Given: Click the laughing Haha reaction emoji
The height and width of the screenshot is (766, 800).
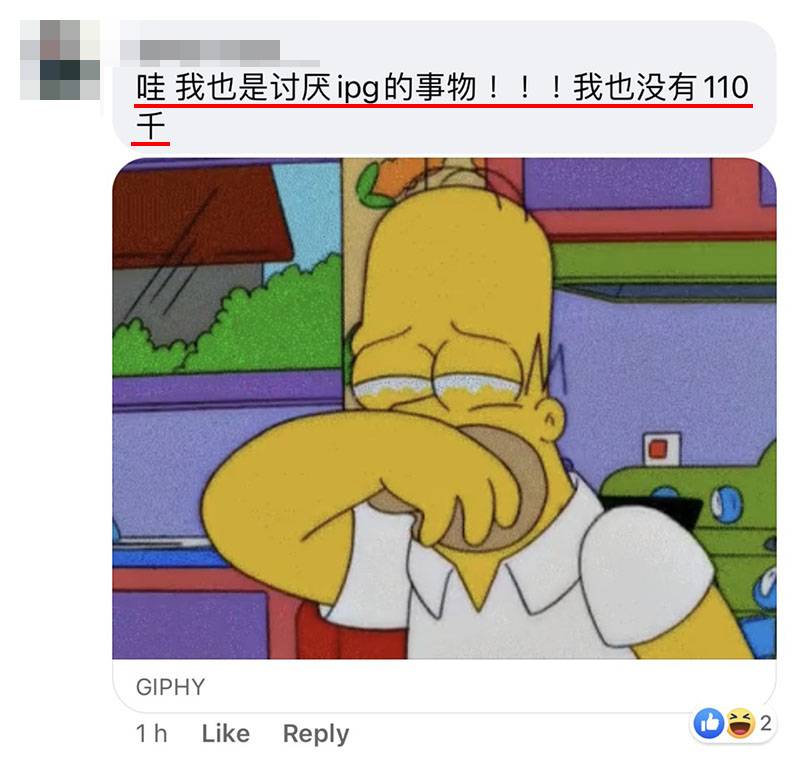Looking at the screenshot, I should click(740, 723).
